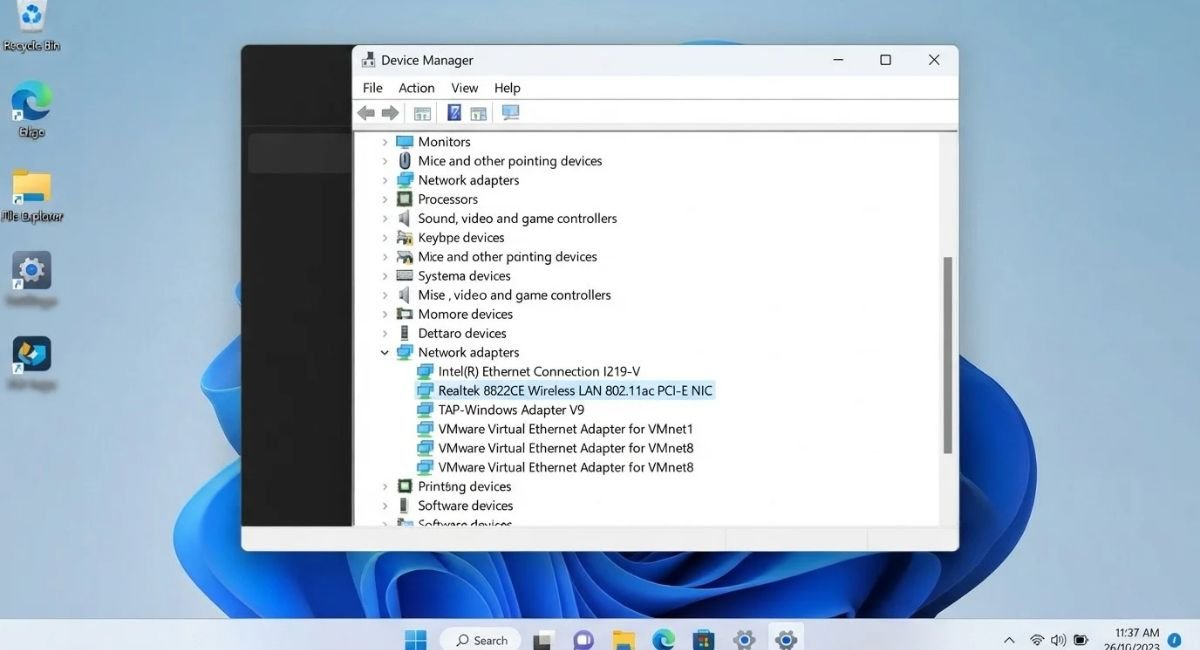
Task: Select the speaker icon beside Sound, video controllers
Action: [x=405, y=218]
